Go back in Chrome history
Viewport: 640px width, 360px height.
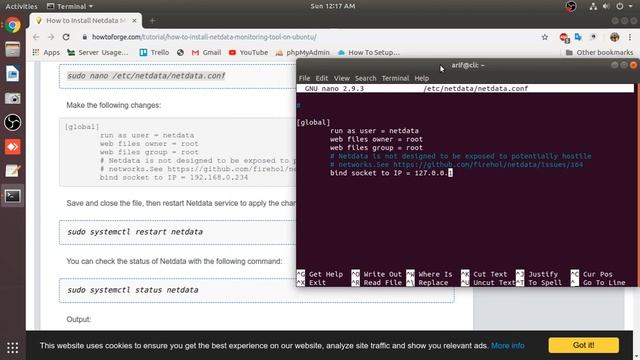click(36, 37)
